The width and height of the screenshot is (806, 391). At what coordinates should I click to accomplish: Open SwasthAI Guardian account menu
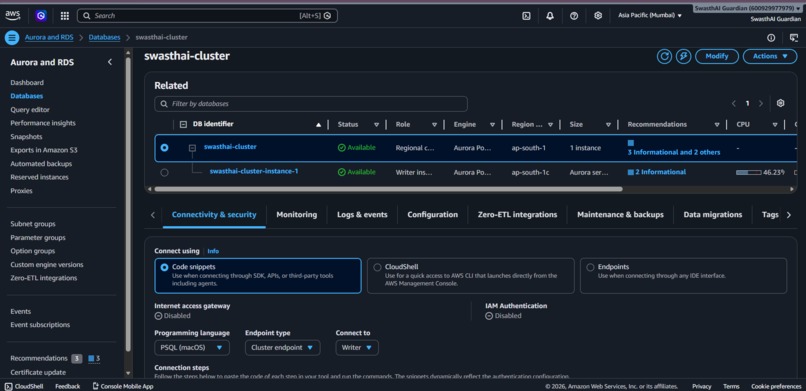tap(747, 9)
